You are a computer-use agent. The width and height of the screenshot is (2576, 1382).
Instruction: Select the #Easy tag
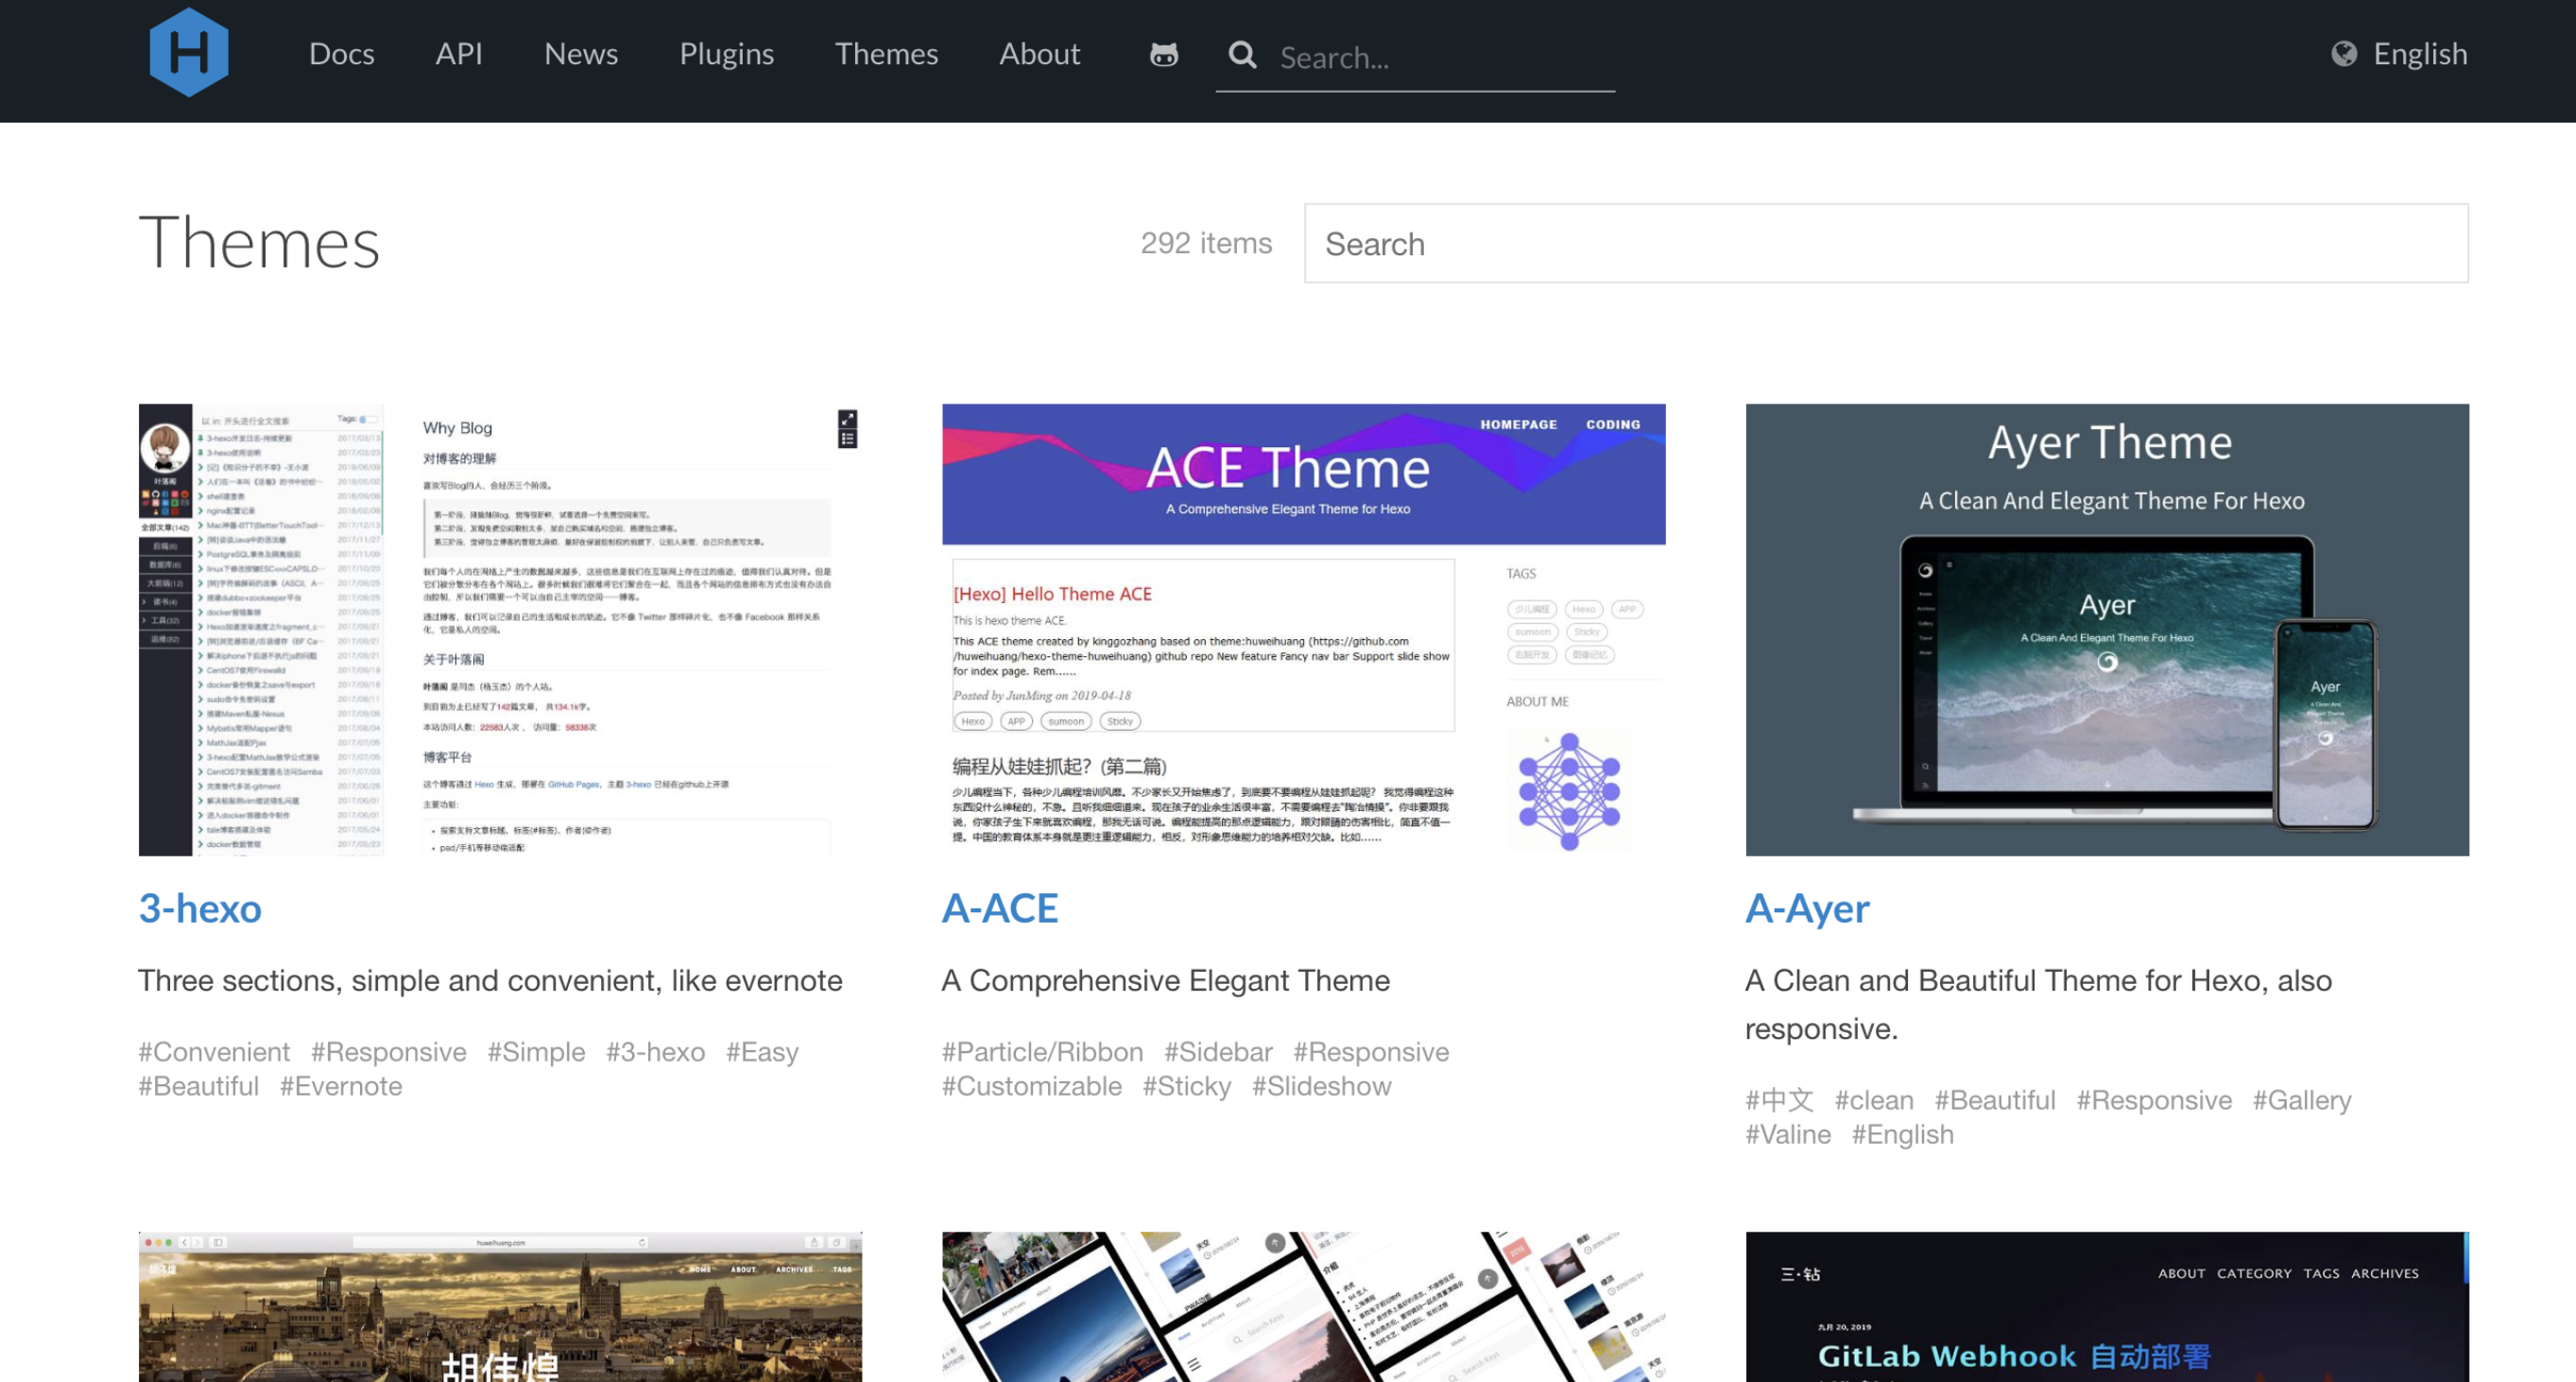coord(762,1052)
